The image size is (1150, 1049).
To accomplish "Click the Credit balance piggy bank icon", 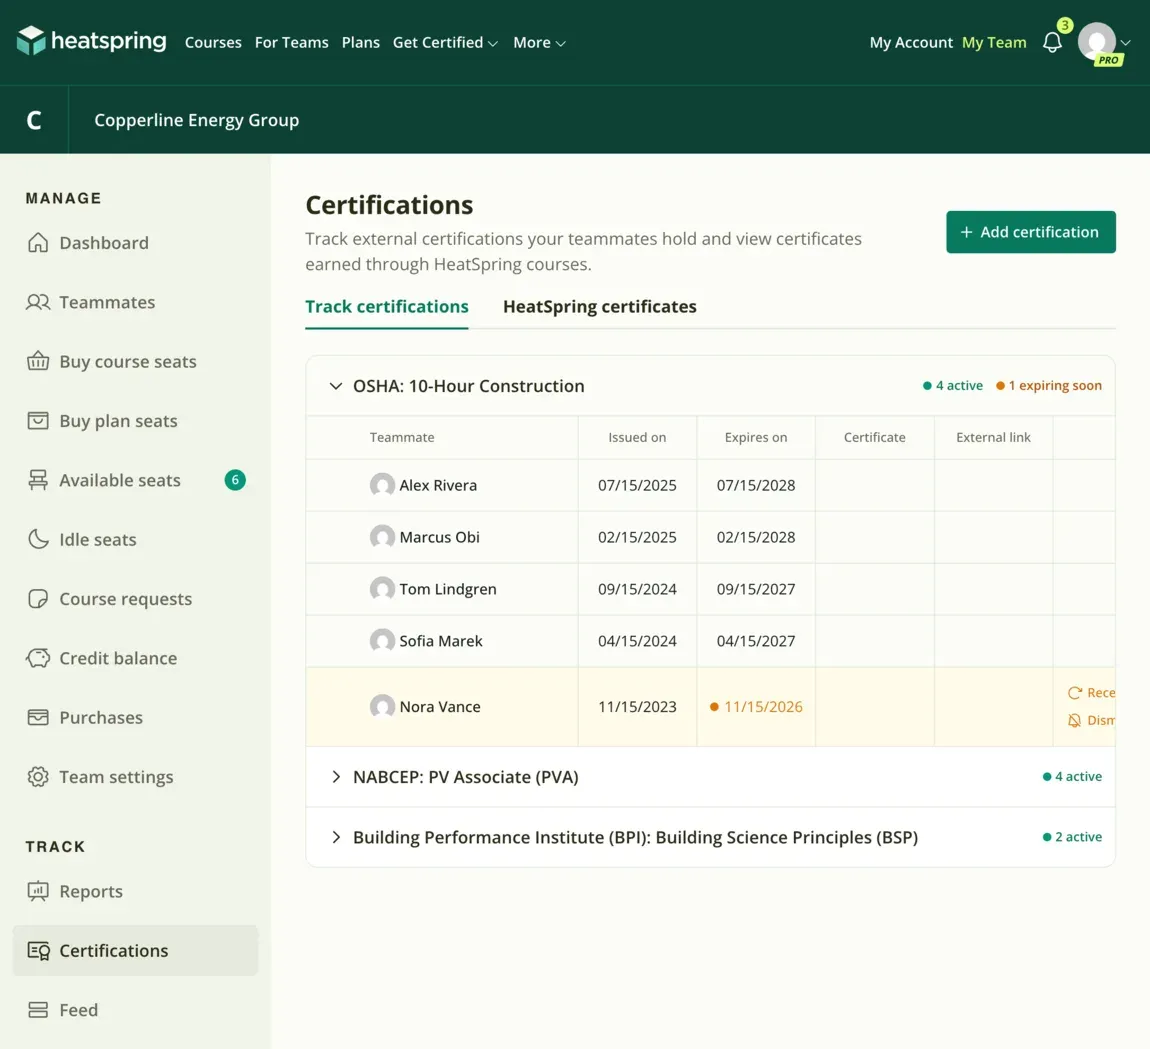I will 38,658.
